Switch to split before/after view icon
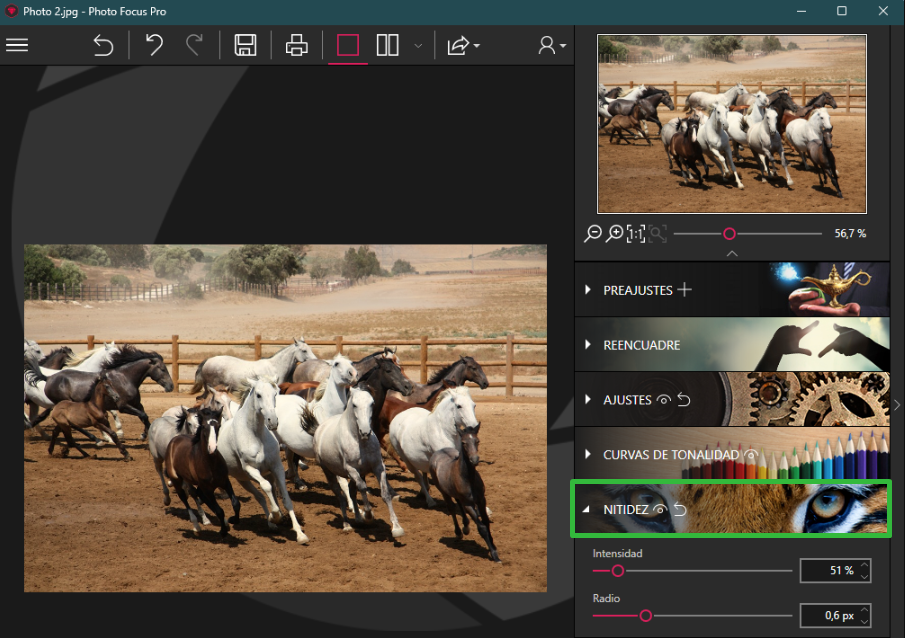The width and height of the screenshot is (905, 638). pyautogui.click(x=388, y=45)
